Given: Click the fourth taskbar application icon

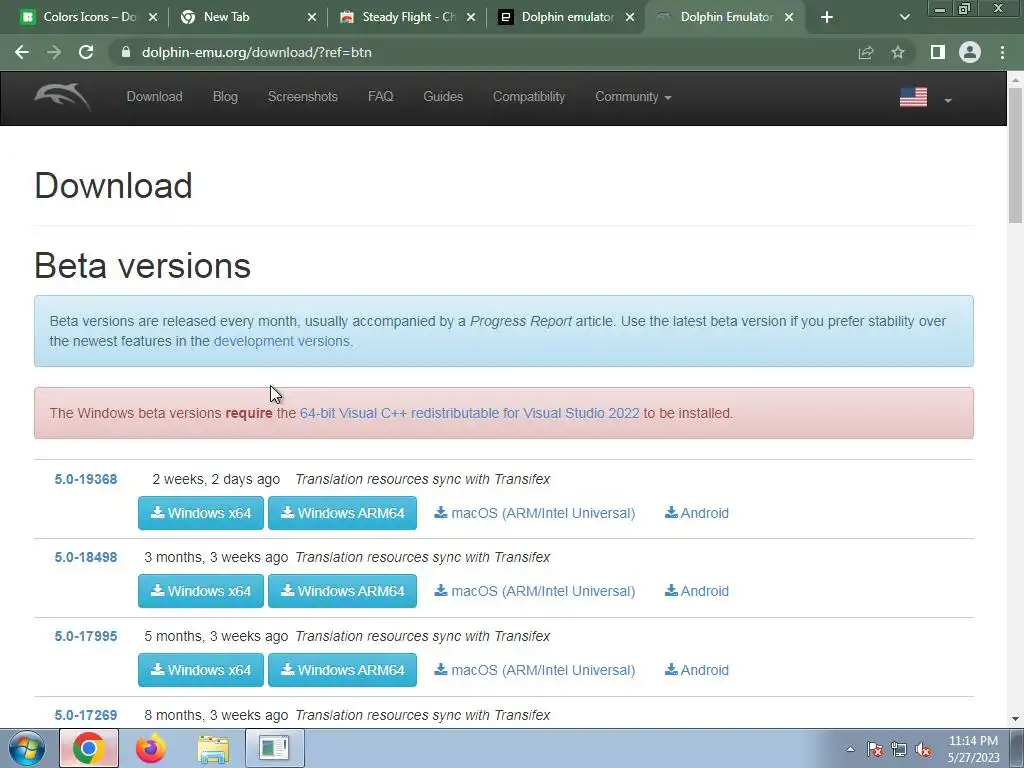Looking at the screenshot, I should (x=274, y=748).
